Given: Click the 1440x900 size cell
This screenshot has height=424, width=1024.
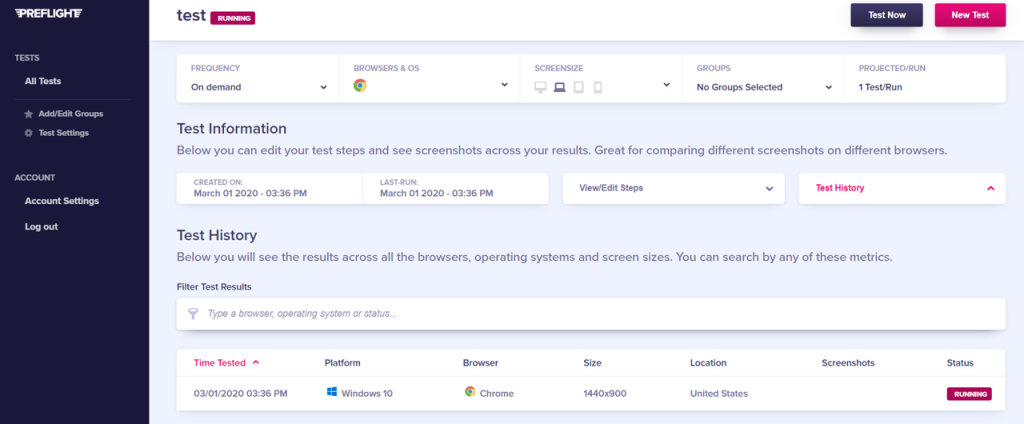Looking at the screenshot, I should 605,393.
